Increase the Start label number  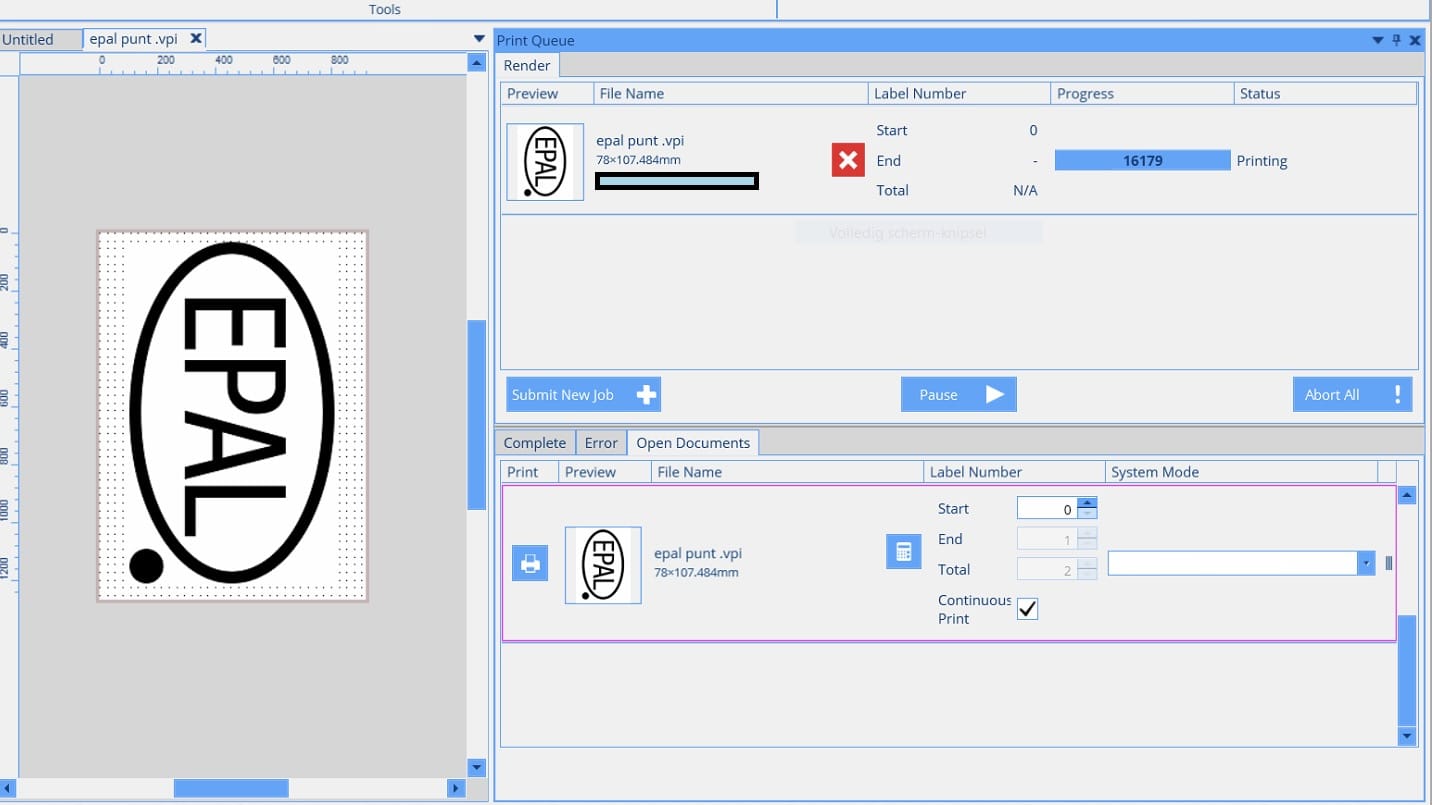point(1087,502)
